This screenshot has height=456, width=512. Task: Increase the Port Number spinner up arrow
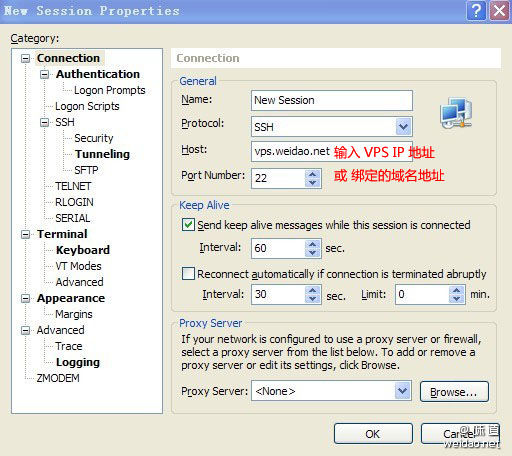(312, 174)
